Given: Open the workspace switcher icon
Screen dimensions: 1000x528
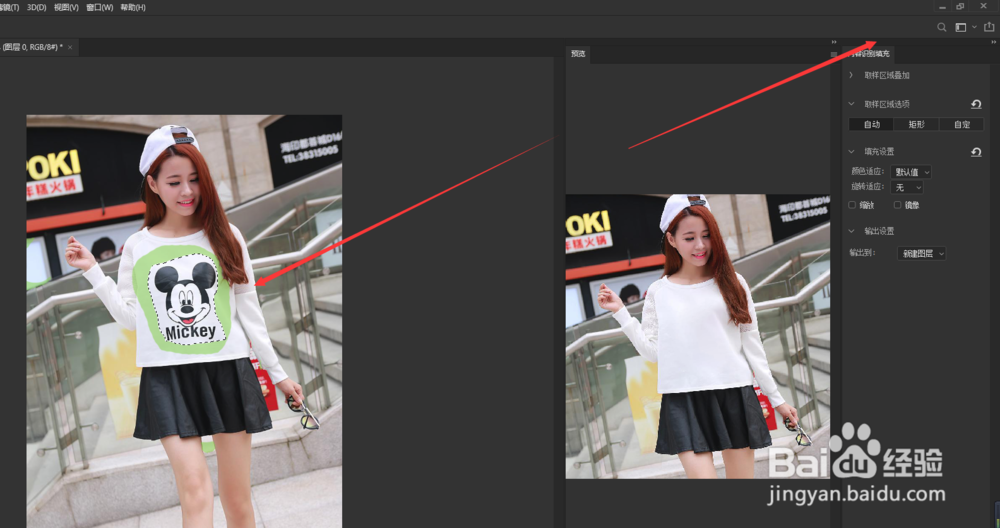Looking at the screenshot, I should (960, 27).
